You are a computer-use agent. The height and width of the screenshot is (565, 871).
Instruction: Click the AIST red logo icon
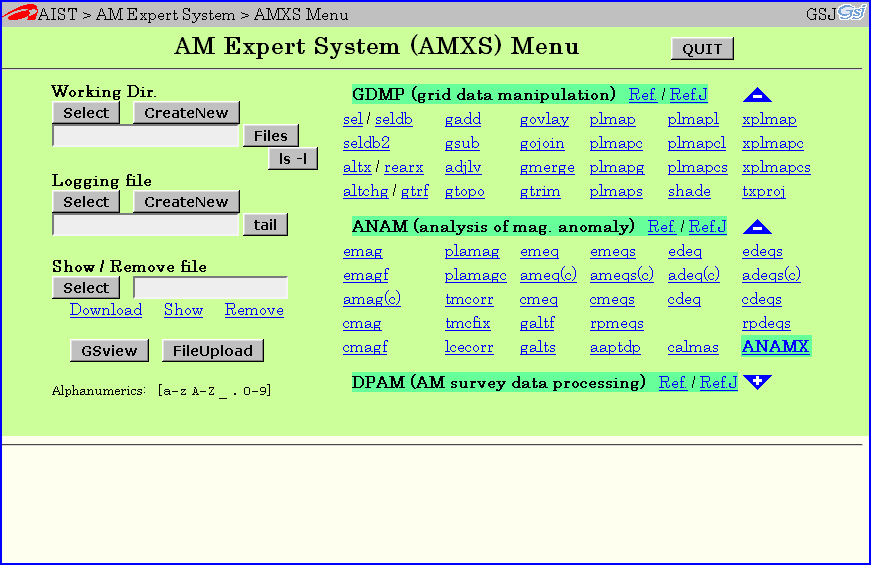[x=20, y=13]
